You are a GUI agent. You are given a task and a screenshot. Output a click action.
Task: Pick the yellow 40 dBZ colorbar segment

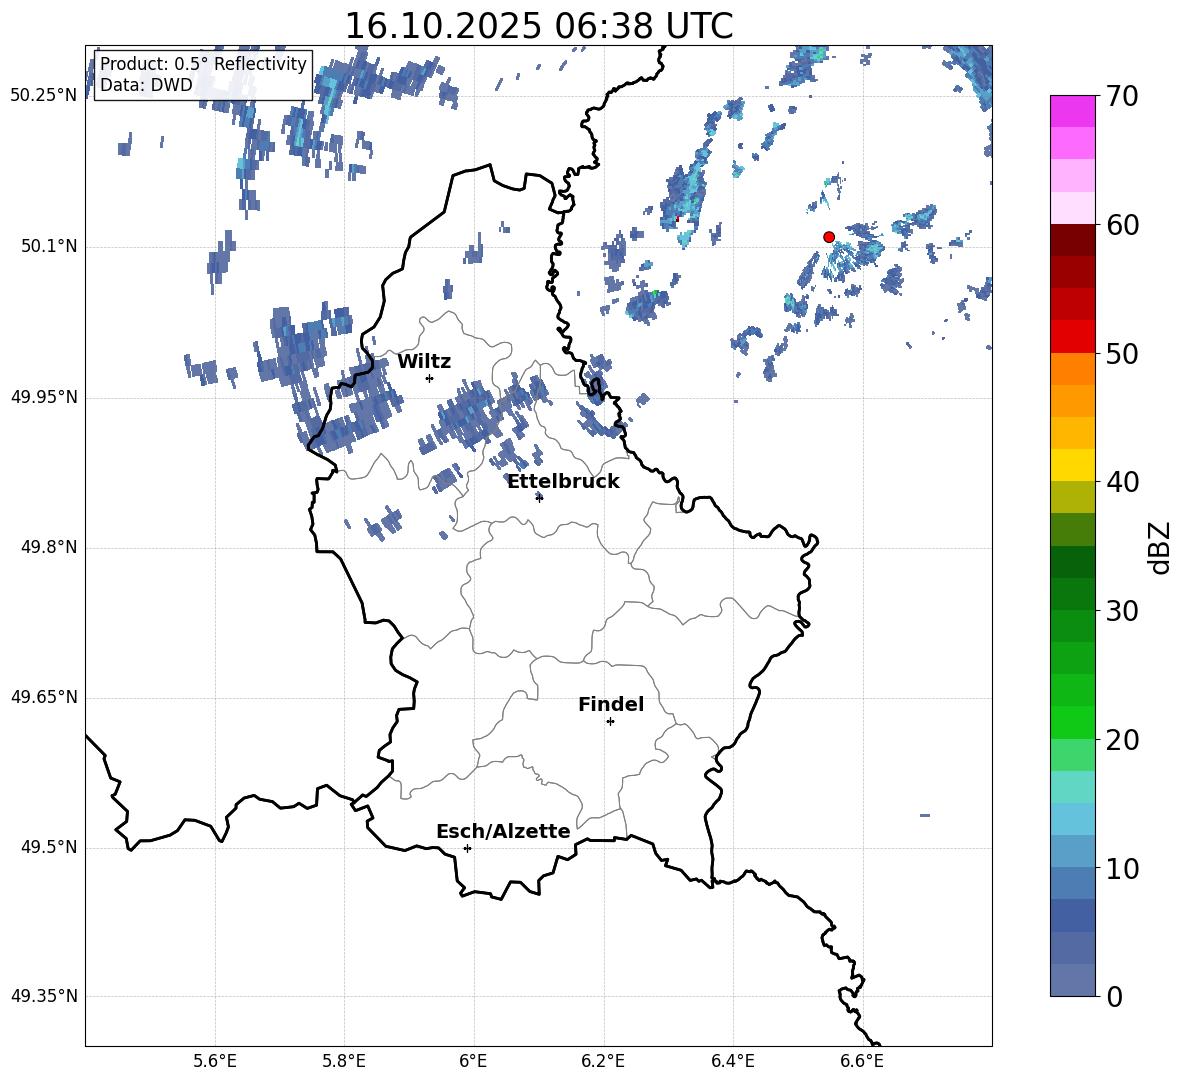click(1072, 465)
